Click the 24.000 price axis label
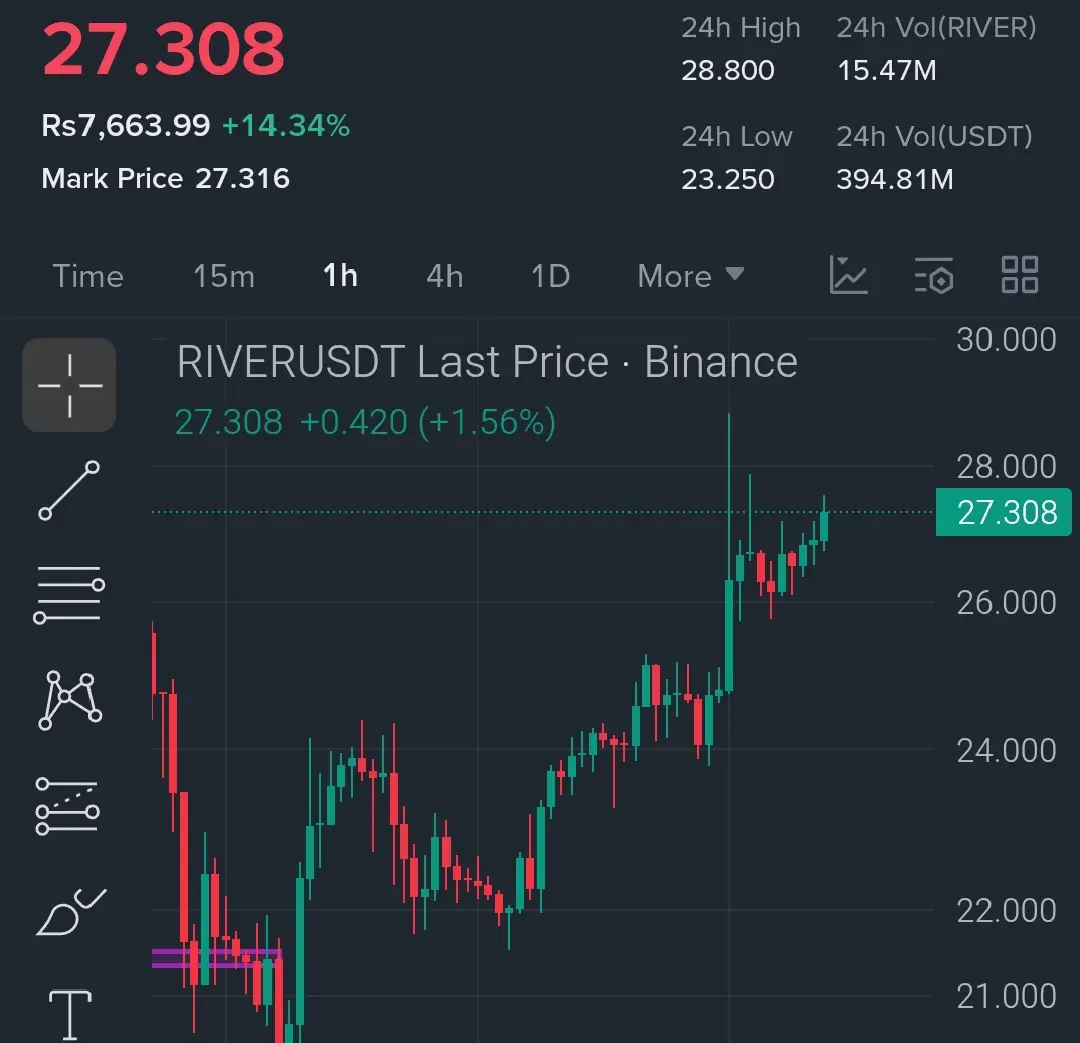Screen dimensions: 1080x1043 (x=1006, y=751)
